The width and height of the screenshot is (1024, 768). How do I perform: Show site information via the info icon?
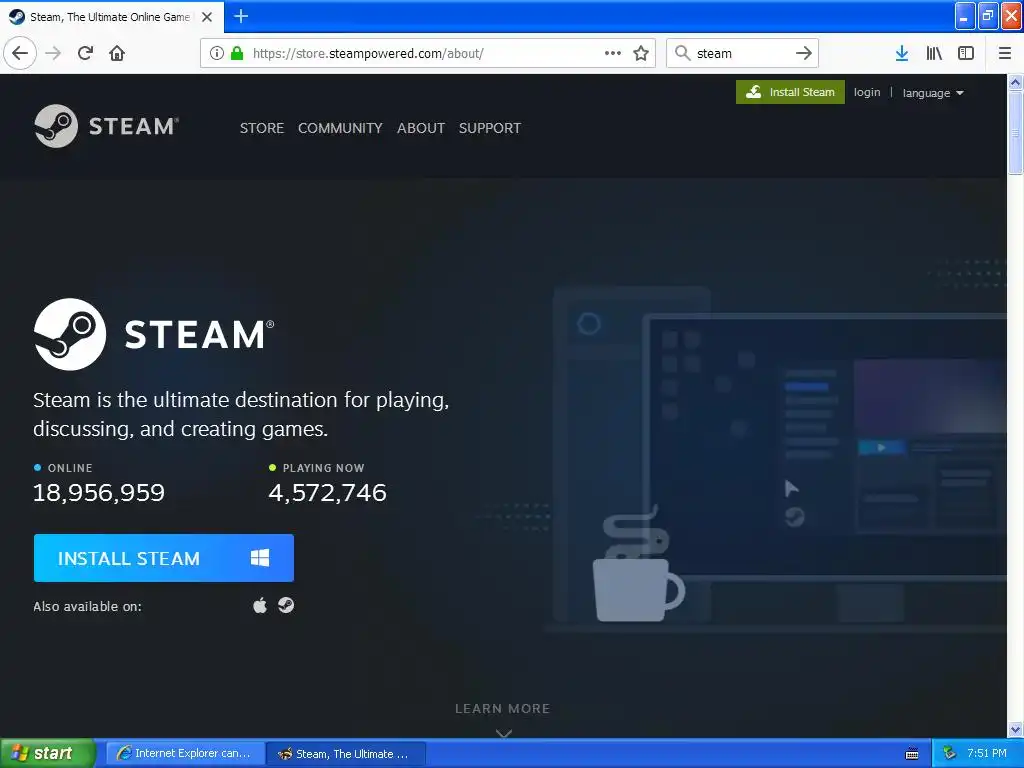click(217, 53)
